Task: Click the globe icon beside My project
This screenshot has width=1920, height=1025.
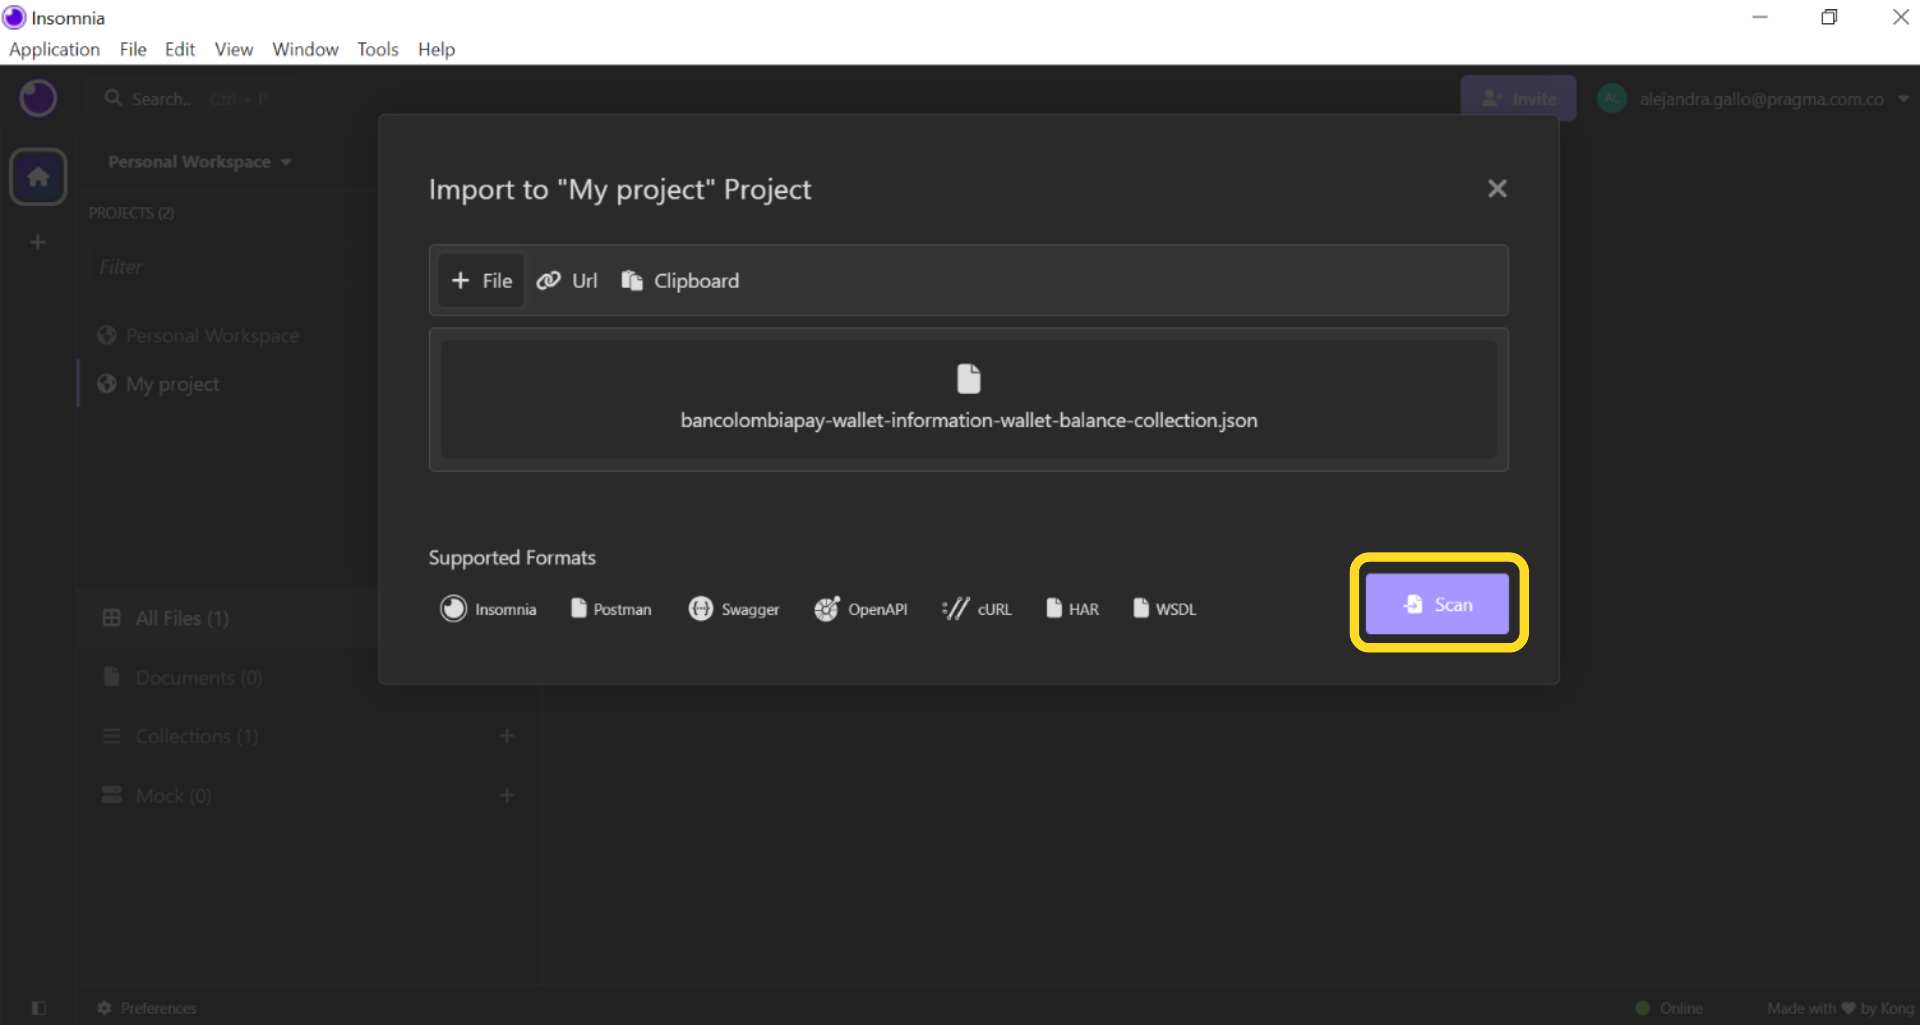Action: point(107,384)
